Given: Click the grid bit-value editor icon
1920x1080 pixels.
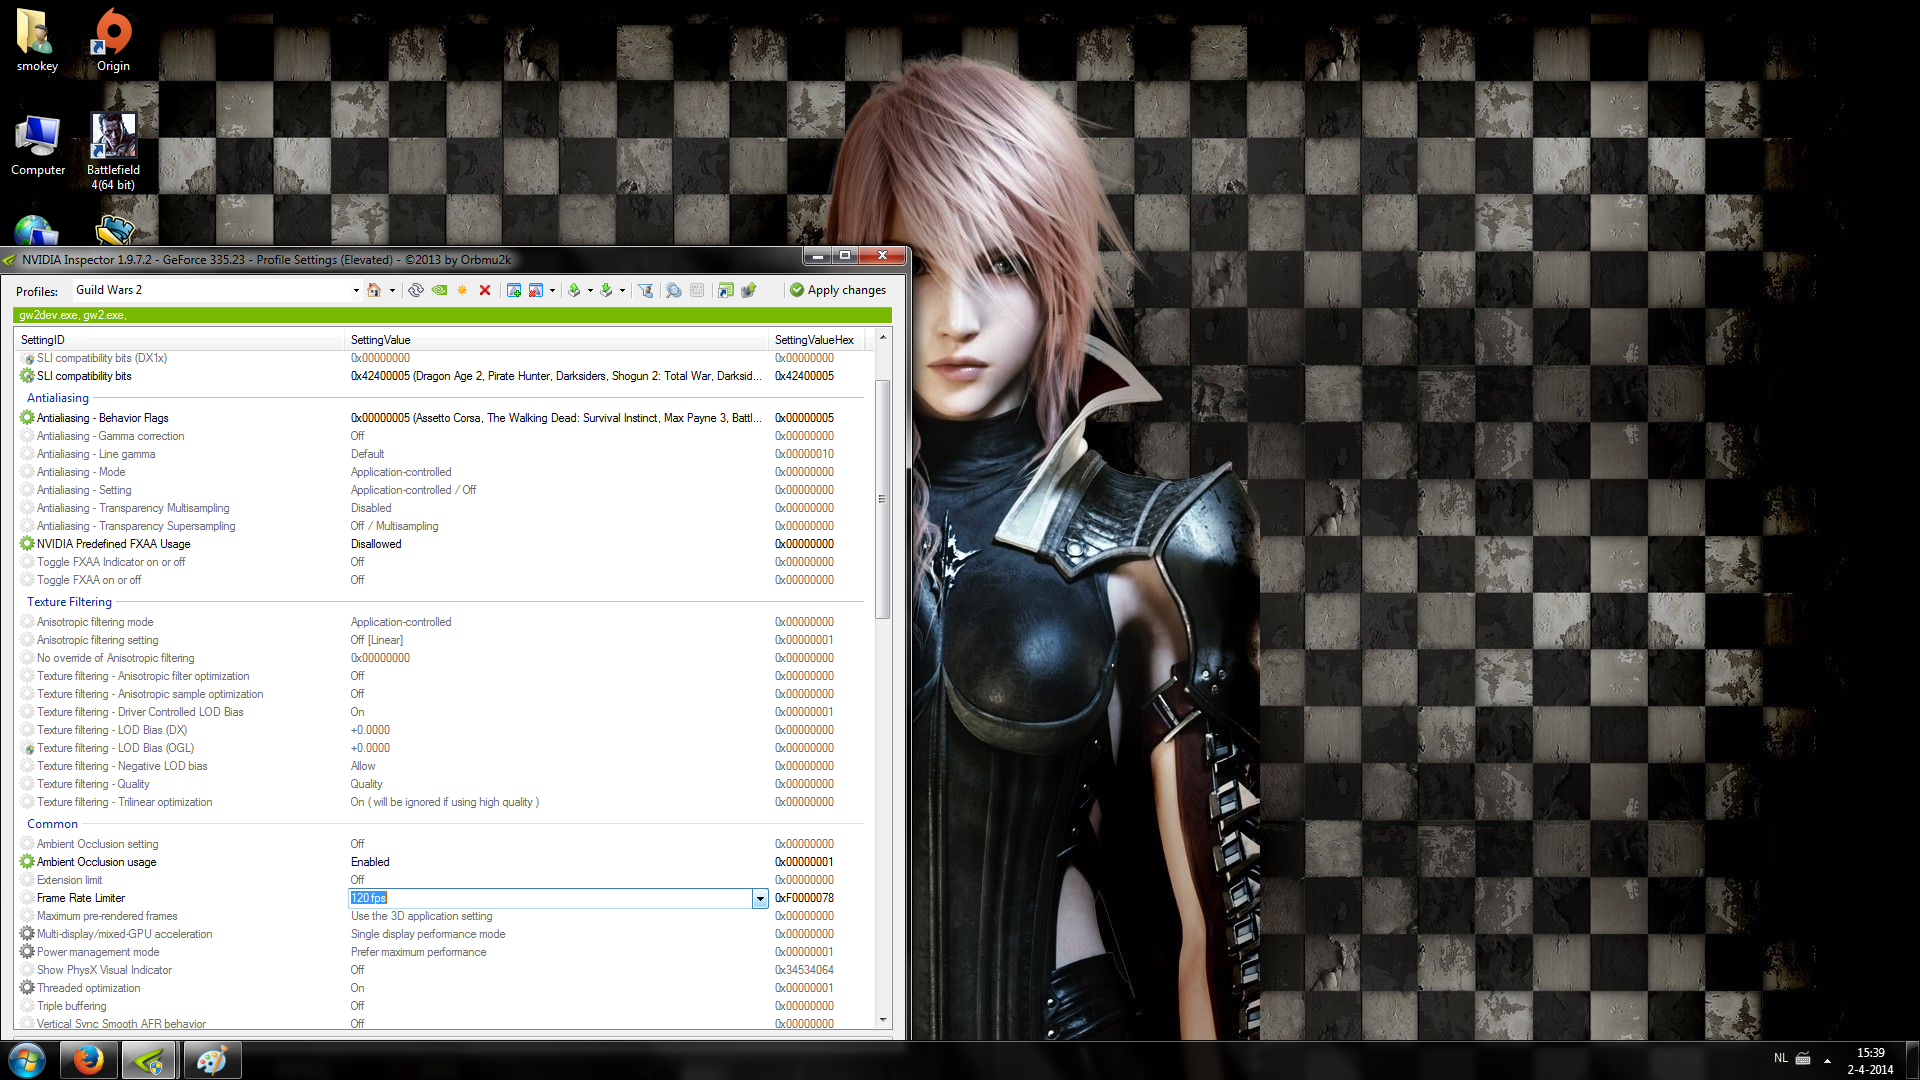Looking at the screenshot, I should (697, 290).
